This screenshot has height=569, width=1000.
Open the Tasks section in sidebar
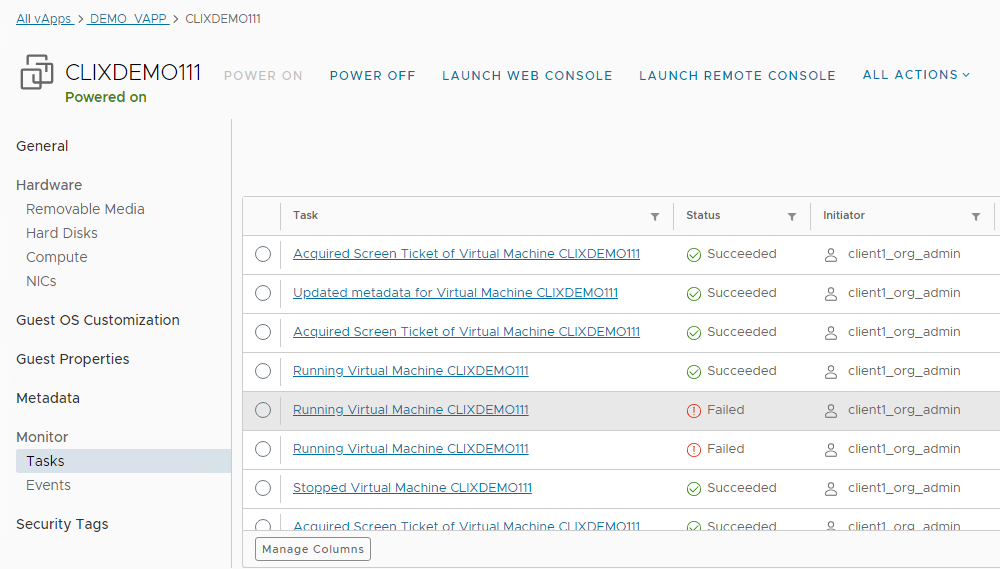45,461
